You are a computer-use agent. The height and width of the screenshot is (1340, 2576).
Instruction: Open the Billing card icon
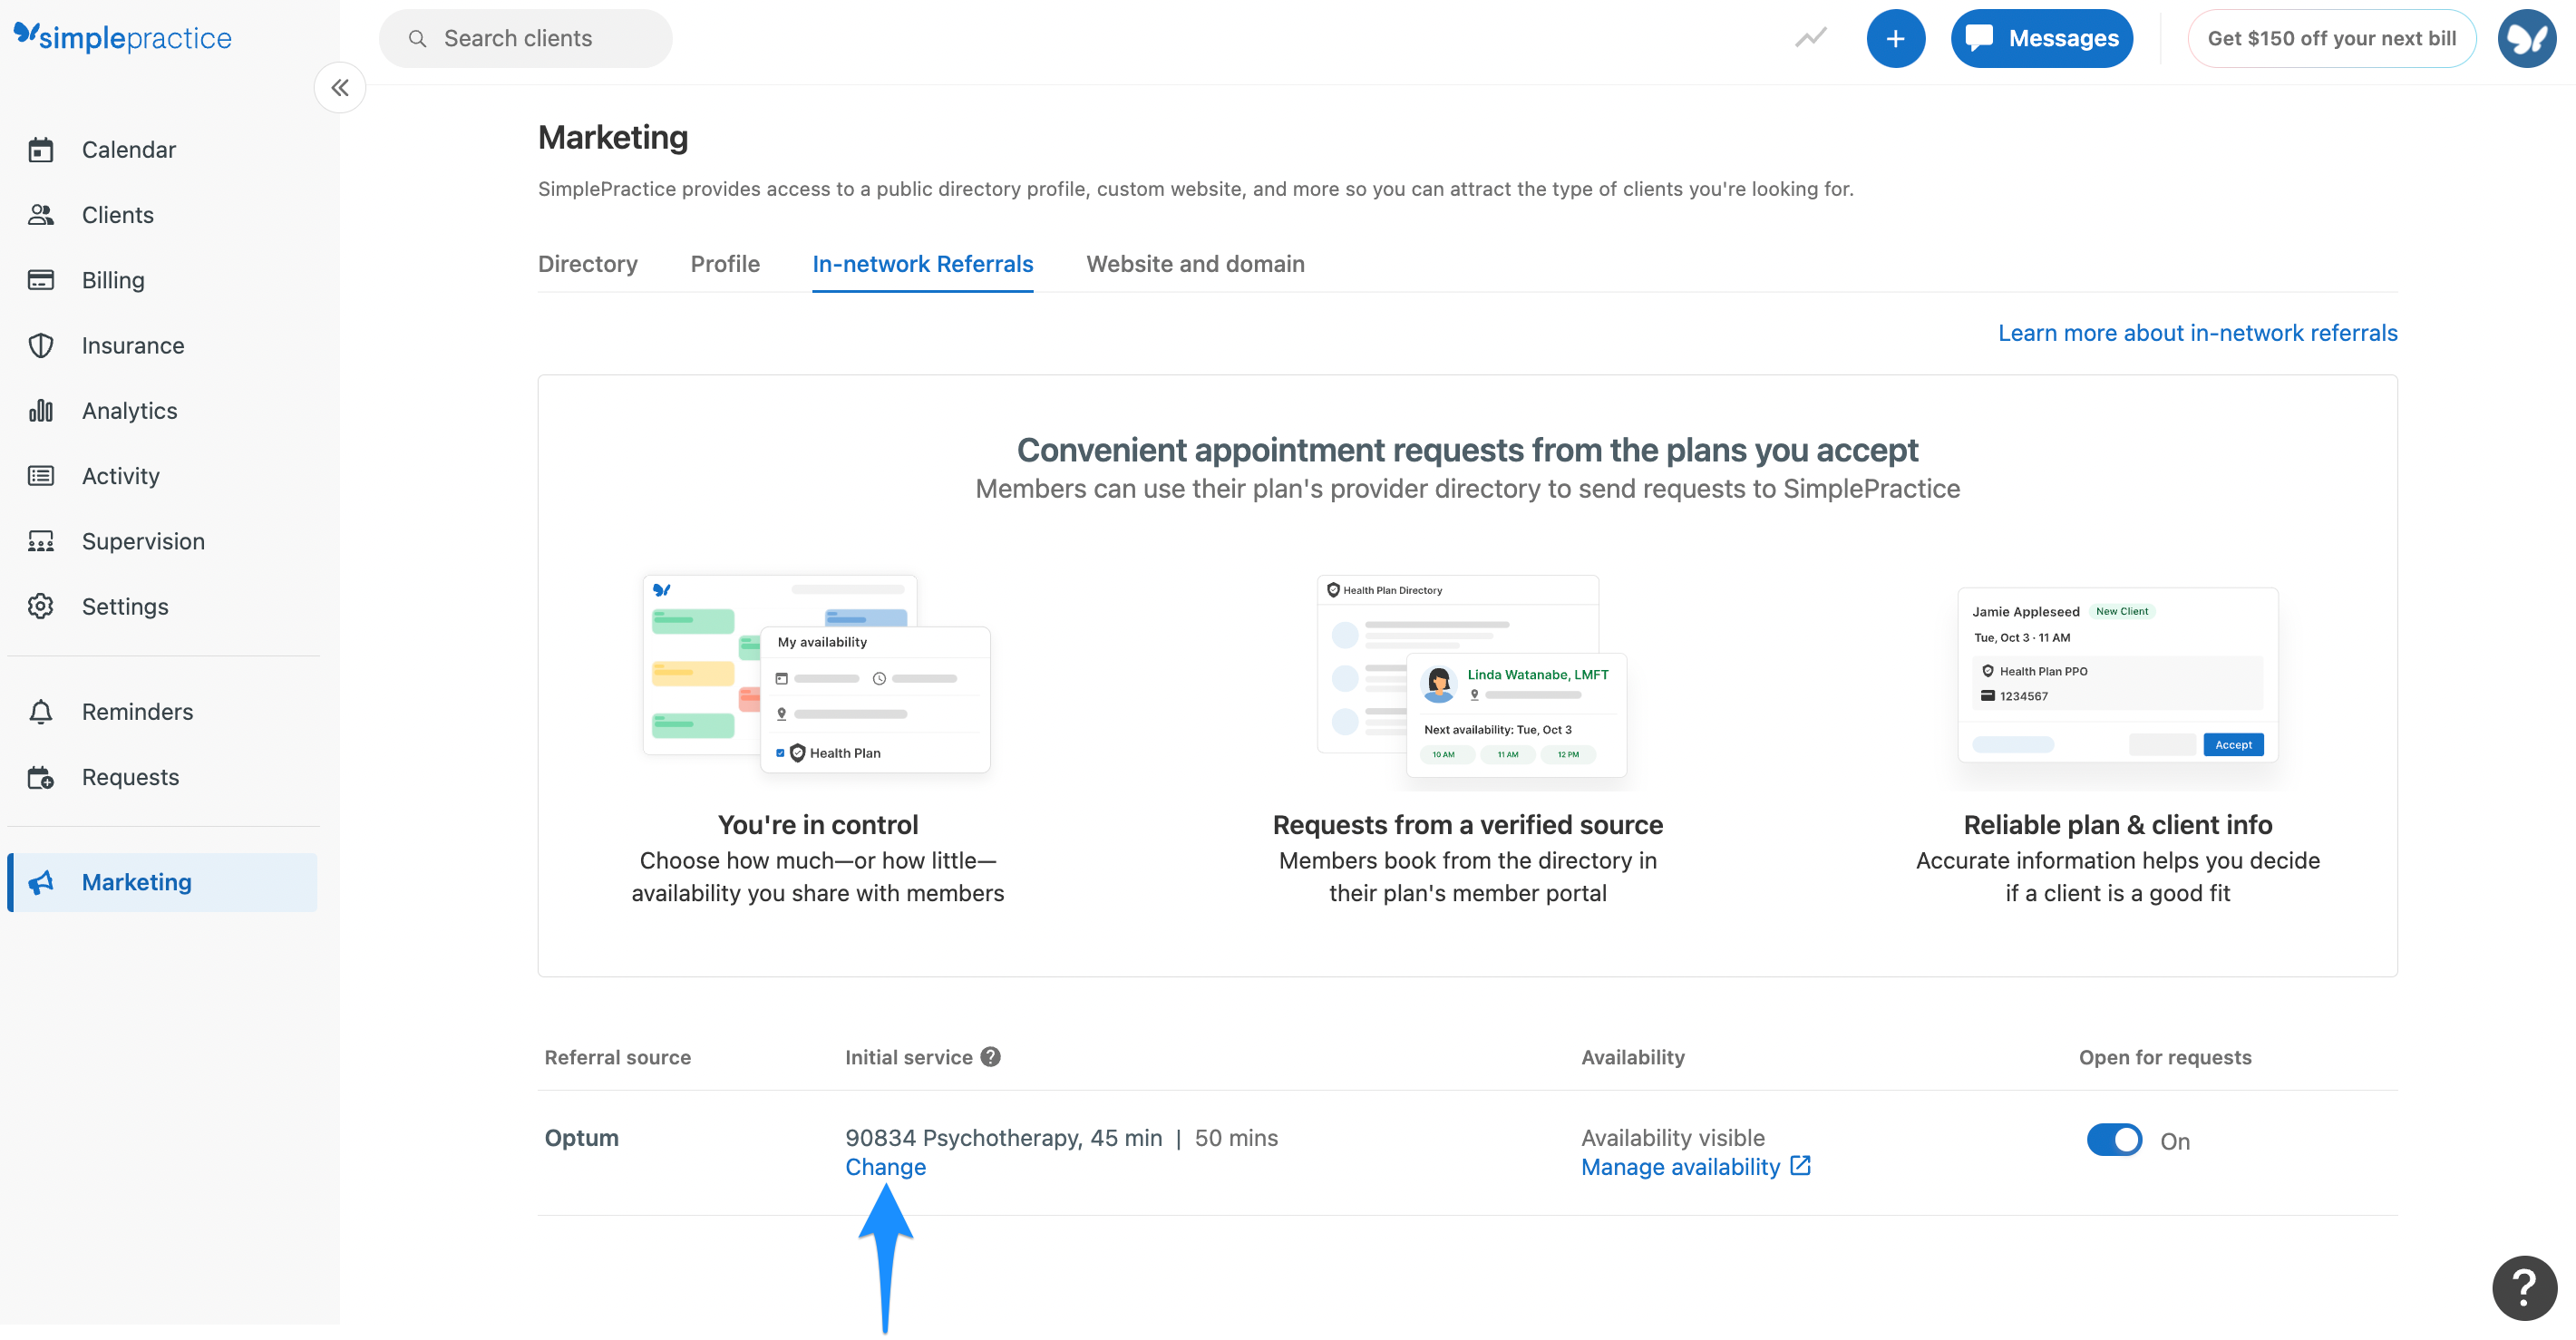[41, 280]
